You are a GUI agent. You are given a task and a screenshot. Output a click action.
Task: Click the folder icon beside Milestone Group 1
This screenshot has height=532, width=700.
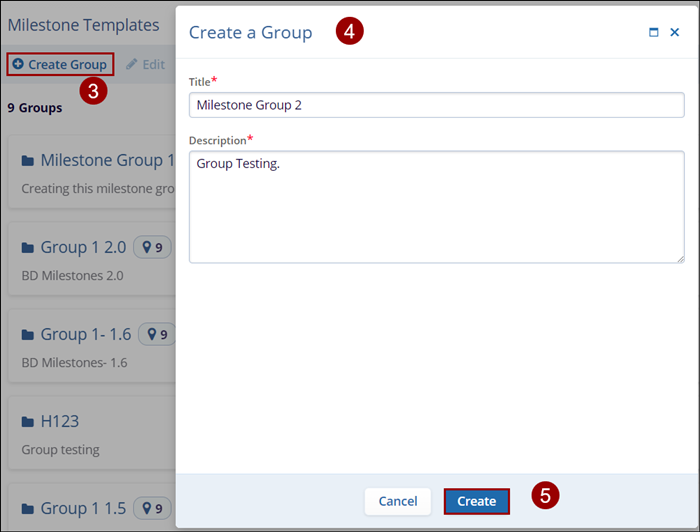27,161
